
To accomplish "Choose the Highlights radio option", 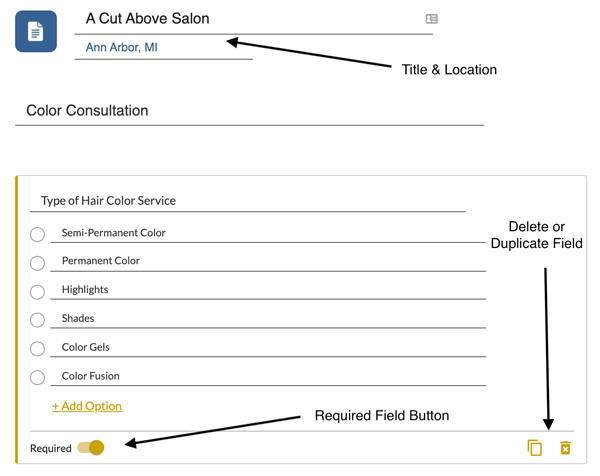I will (38, 292).
